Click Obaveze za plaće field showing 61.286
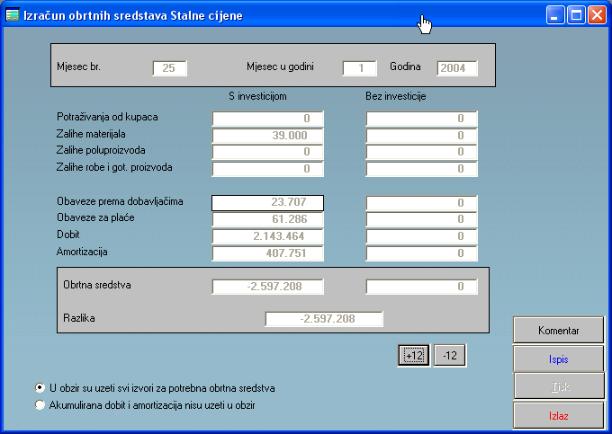Viewport: 612px width, 434px height. 268,219
